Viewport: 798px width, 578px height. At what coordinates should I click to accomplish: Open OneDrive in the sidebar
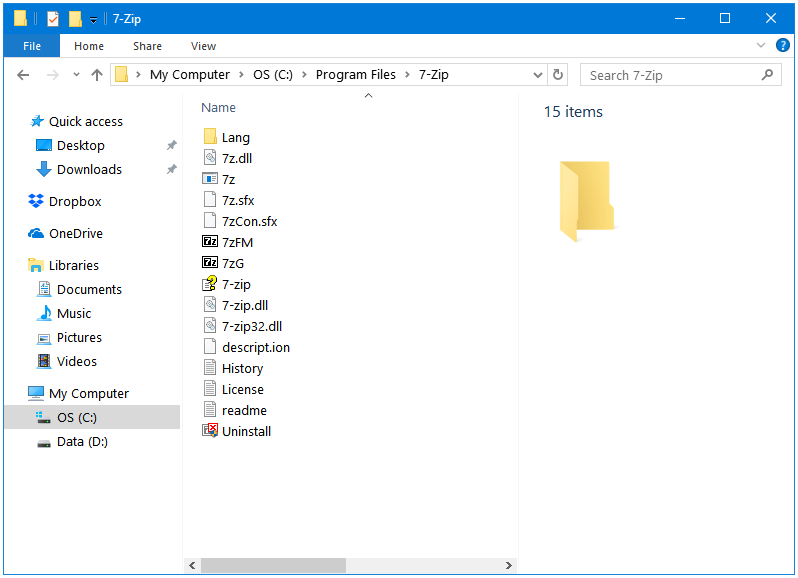[x=66, y=234]
